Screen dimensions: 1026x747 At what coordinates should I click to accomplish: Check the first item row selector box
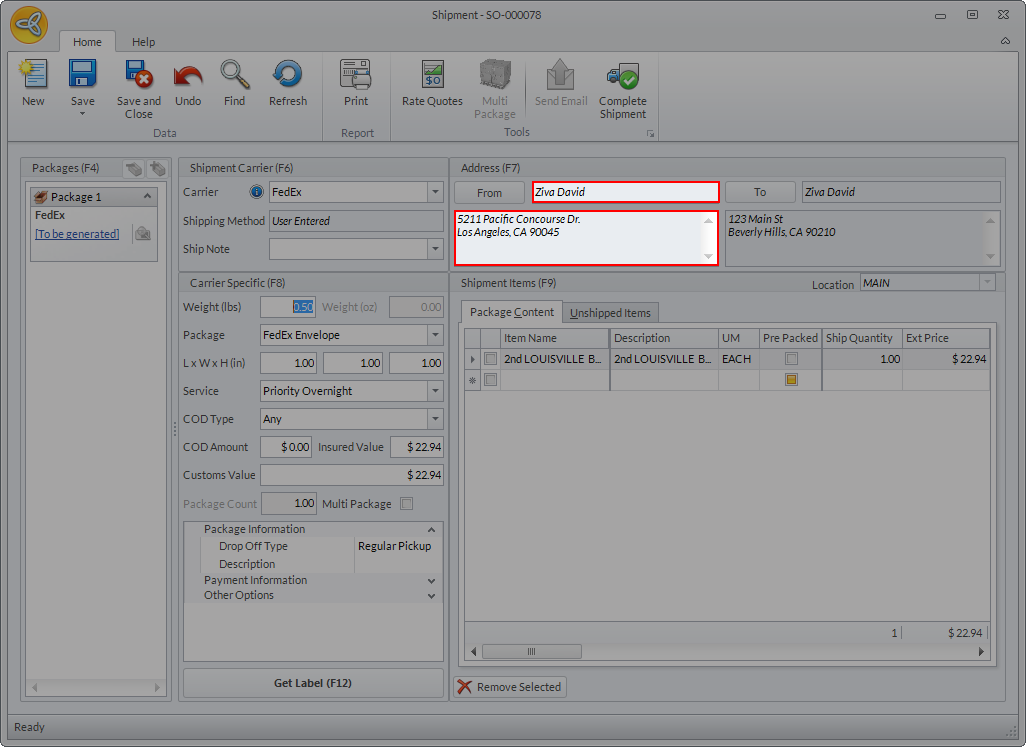[490, 359]
